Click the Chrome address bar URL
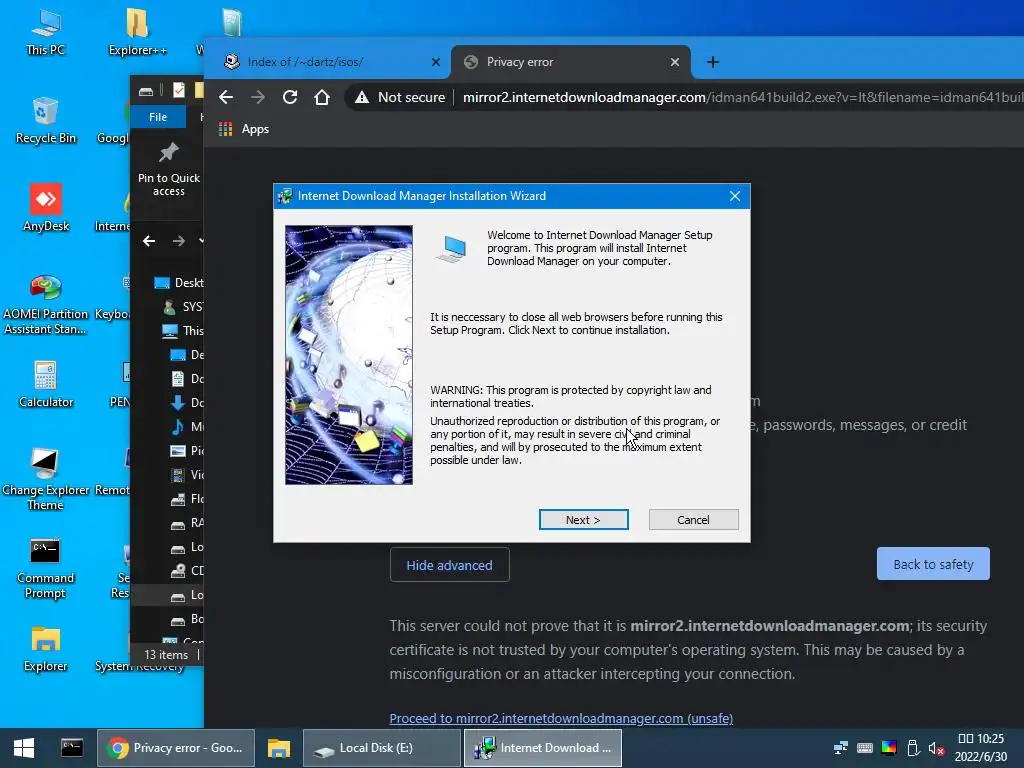Viewport: 1024px width, 768px height. [x=743, y=97]
